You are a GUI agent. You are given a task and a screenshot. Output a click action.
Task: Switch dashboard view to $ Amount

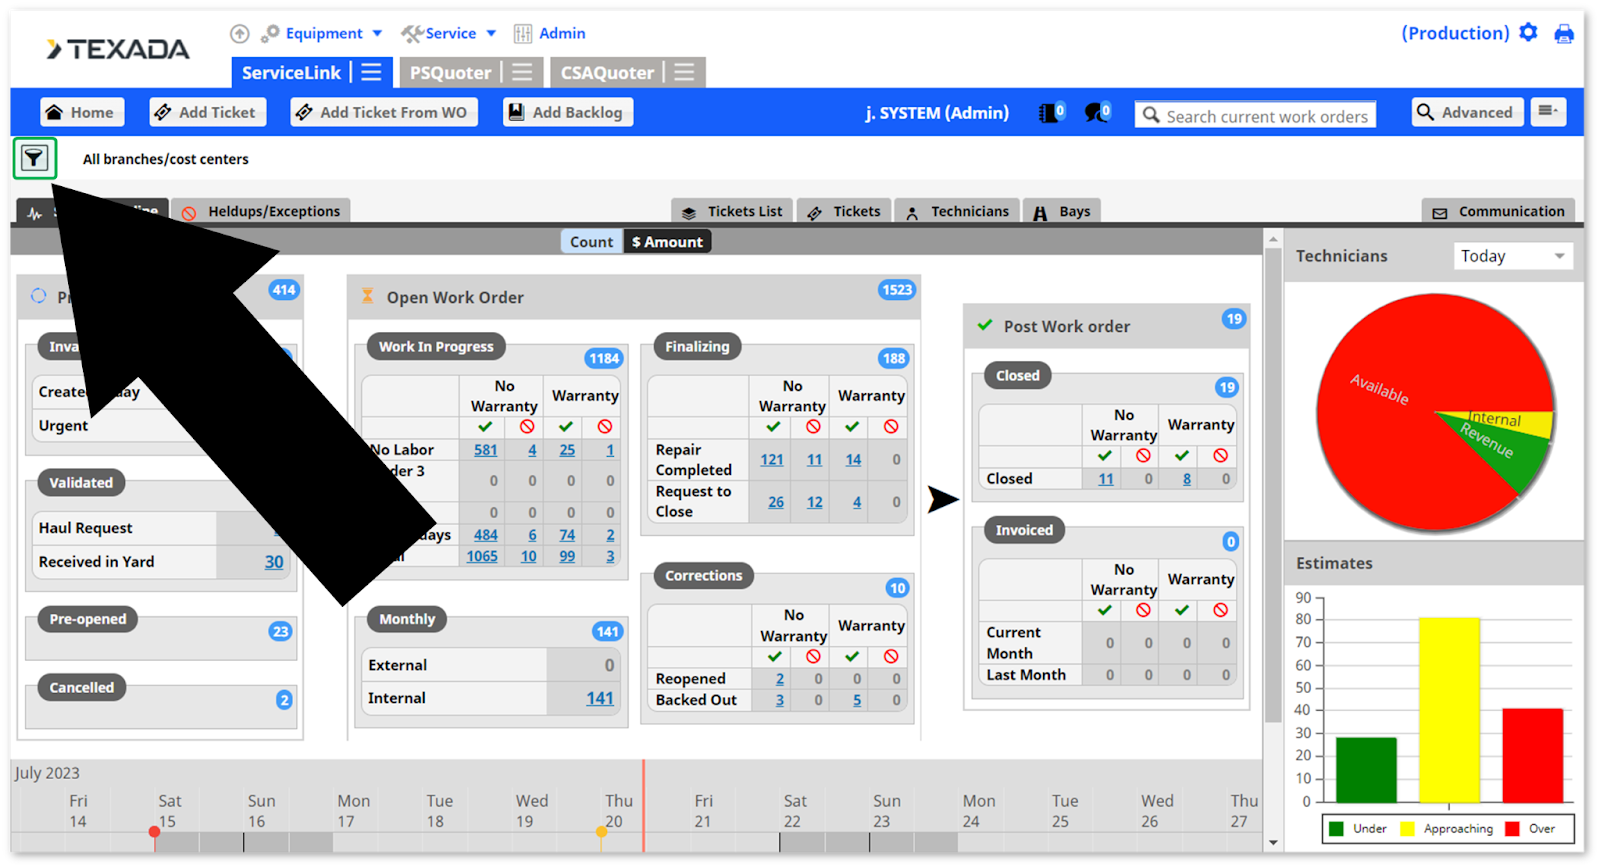pyautogui.click(x=667, y=242)
